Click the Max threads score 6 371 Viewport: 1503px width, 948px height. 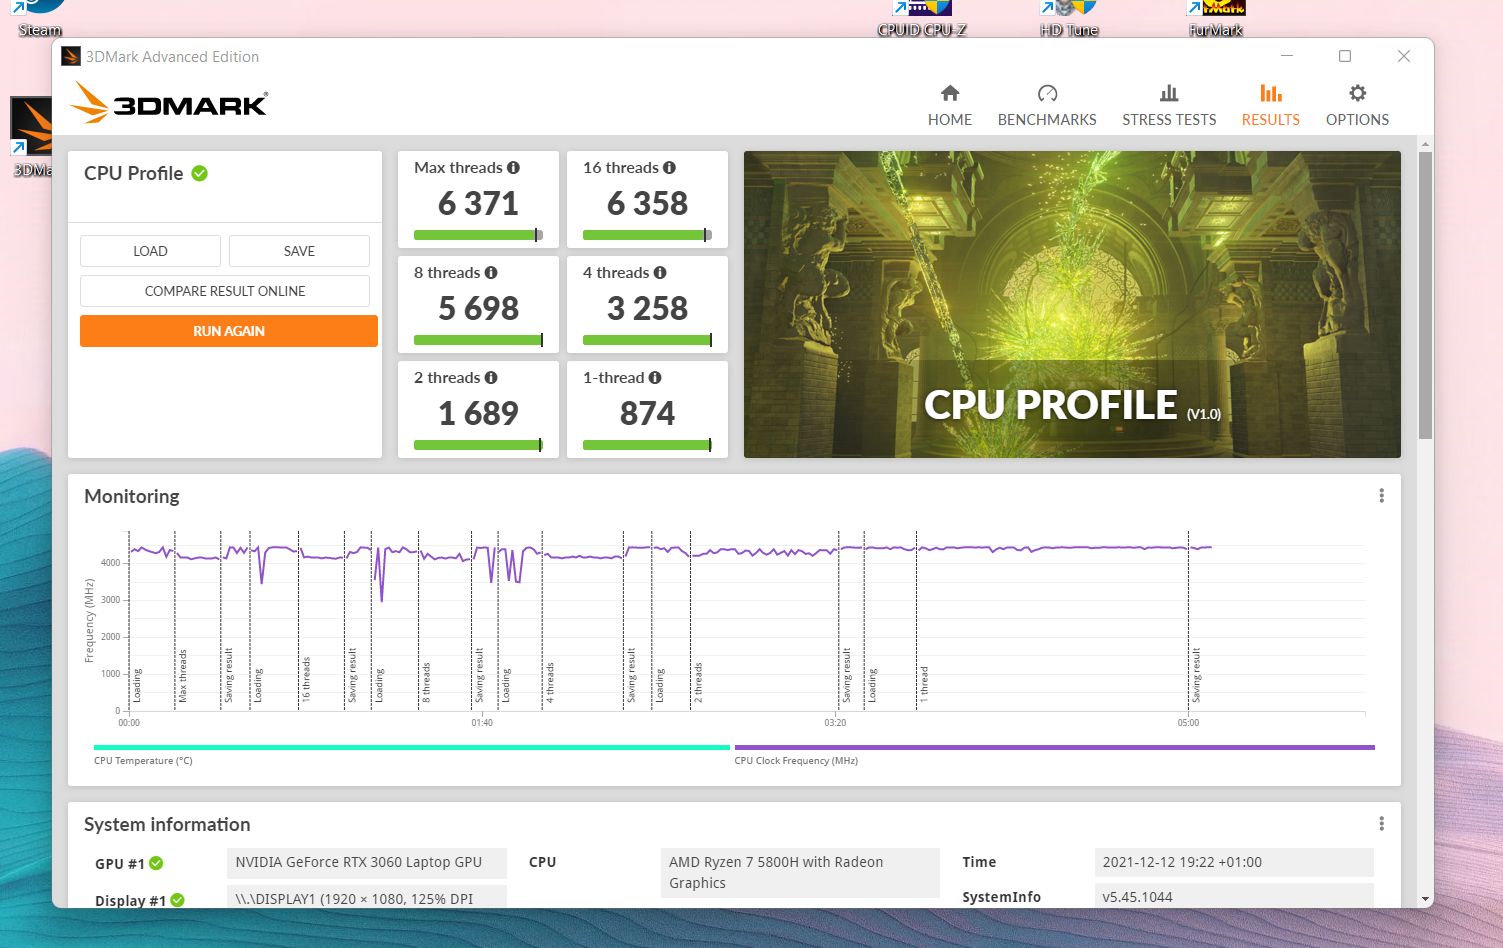click(478, 204)
